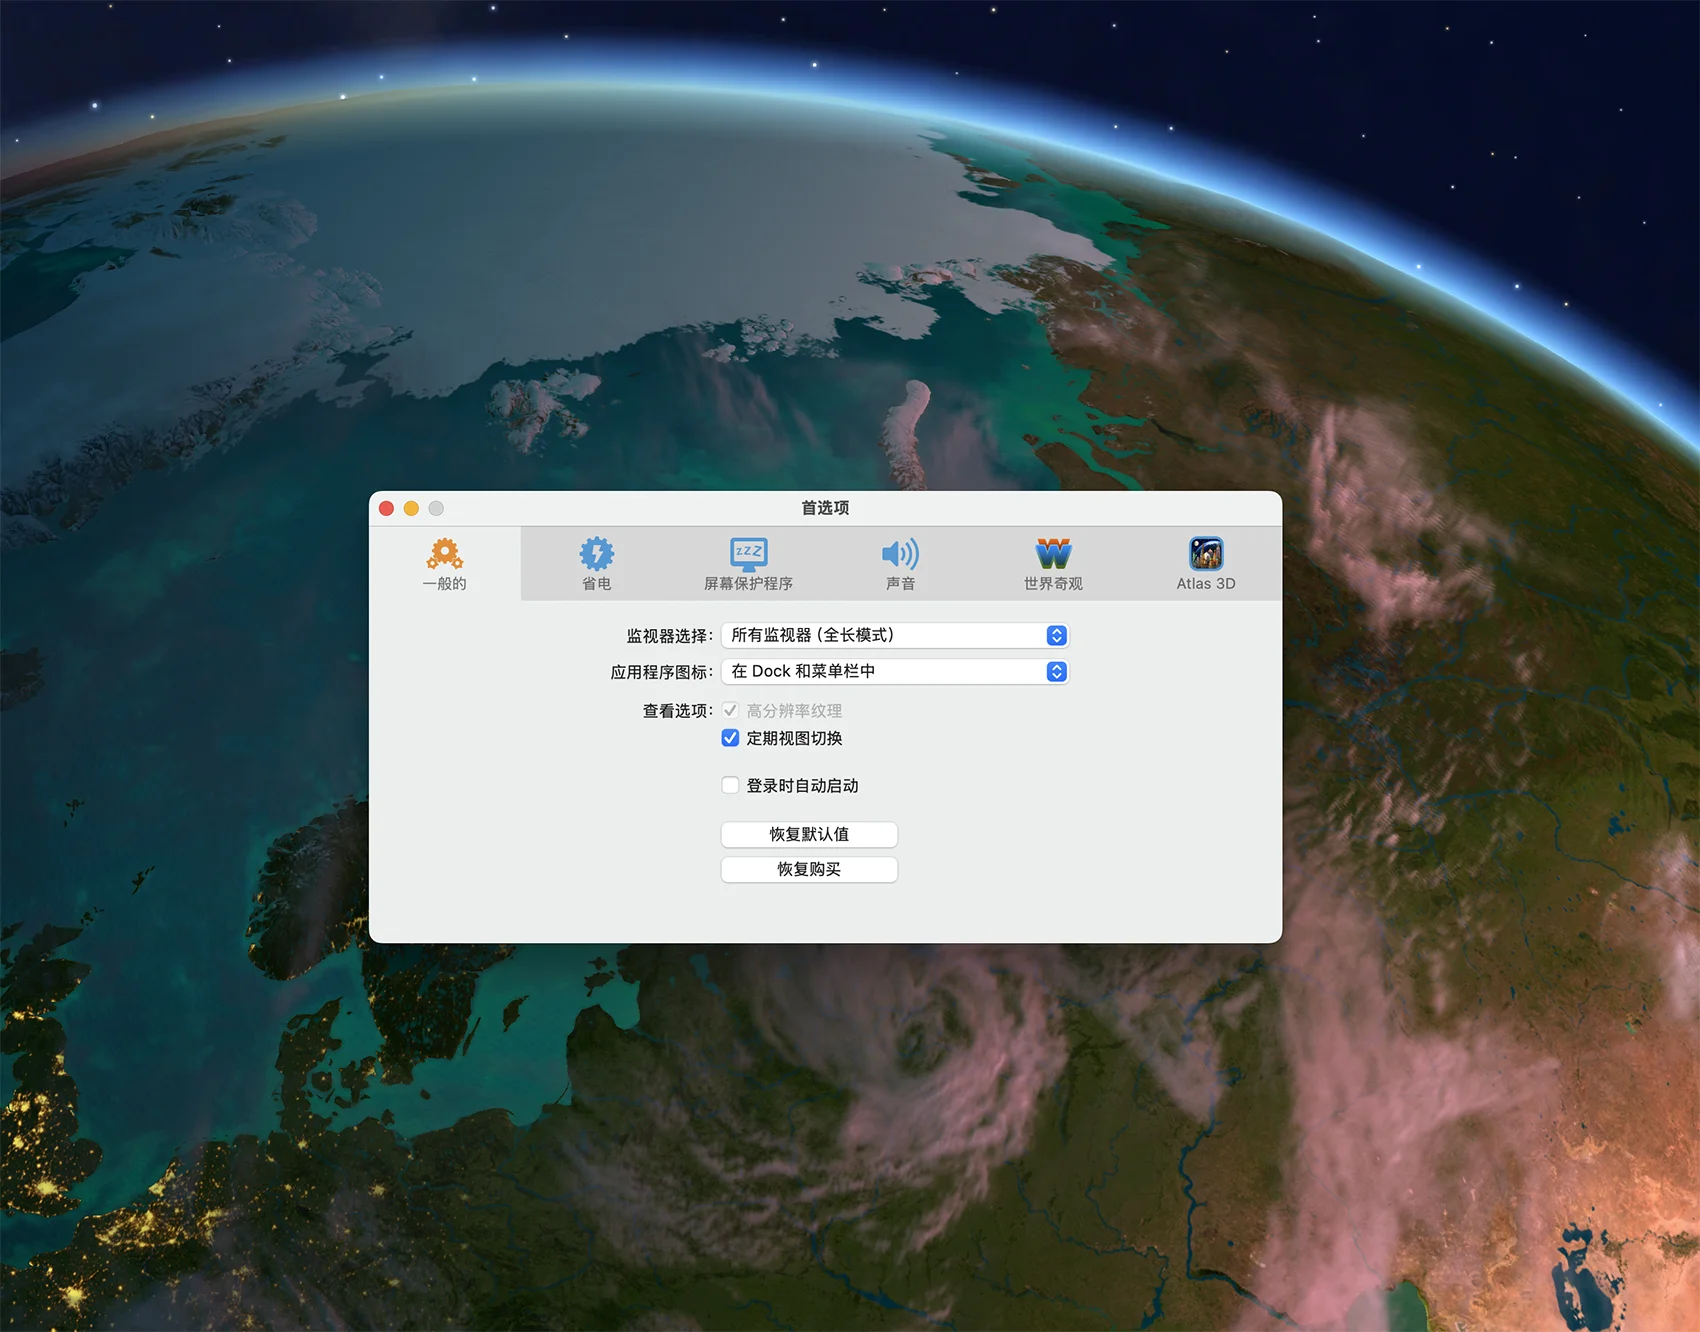Viewport: 1700px width, 1332px height.
Task: Click the 恢复购买 restore purchases button
Action: pos(809,869)
